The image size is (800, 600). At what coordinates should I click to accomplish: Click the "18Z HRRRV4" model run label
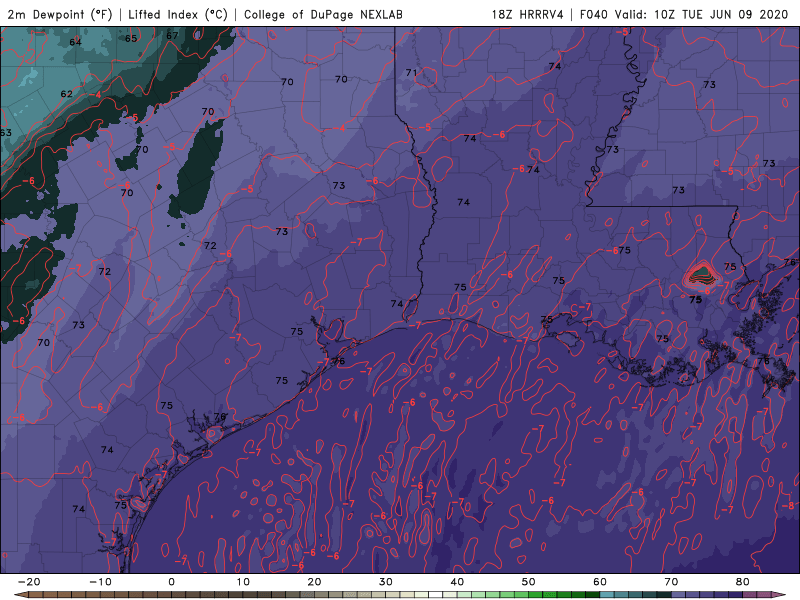pyautogui.click(x=527, y=14)
